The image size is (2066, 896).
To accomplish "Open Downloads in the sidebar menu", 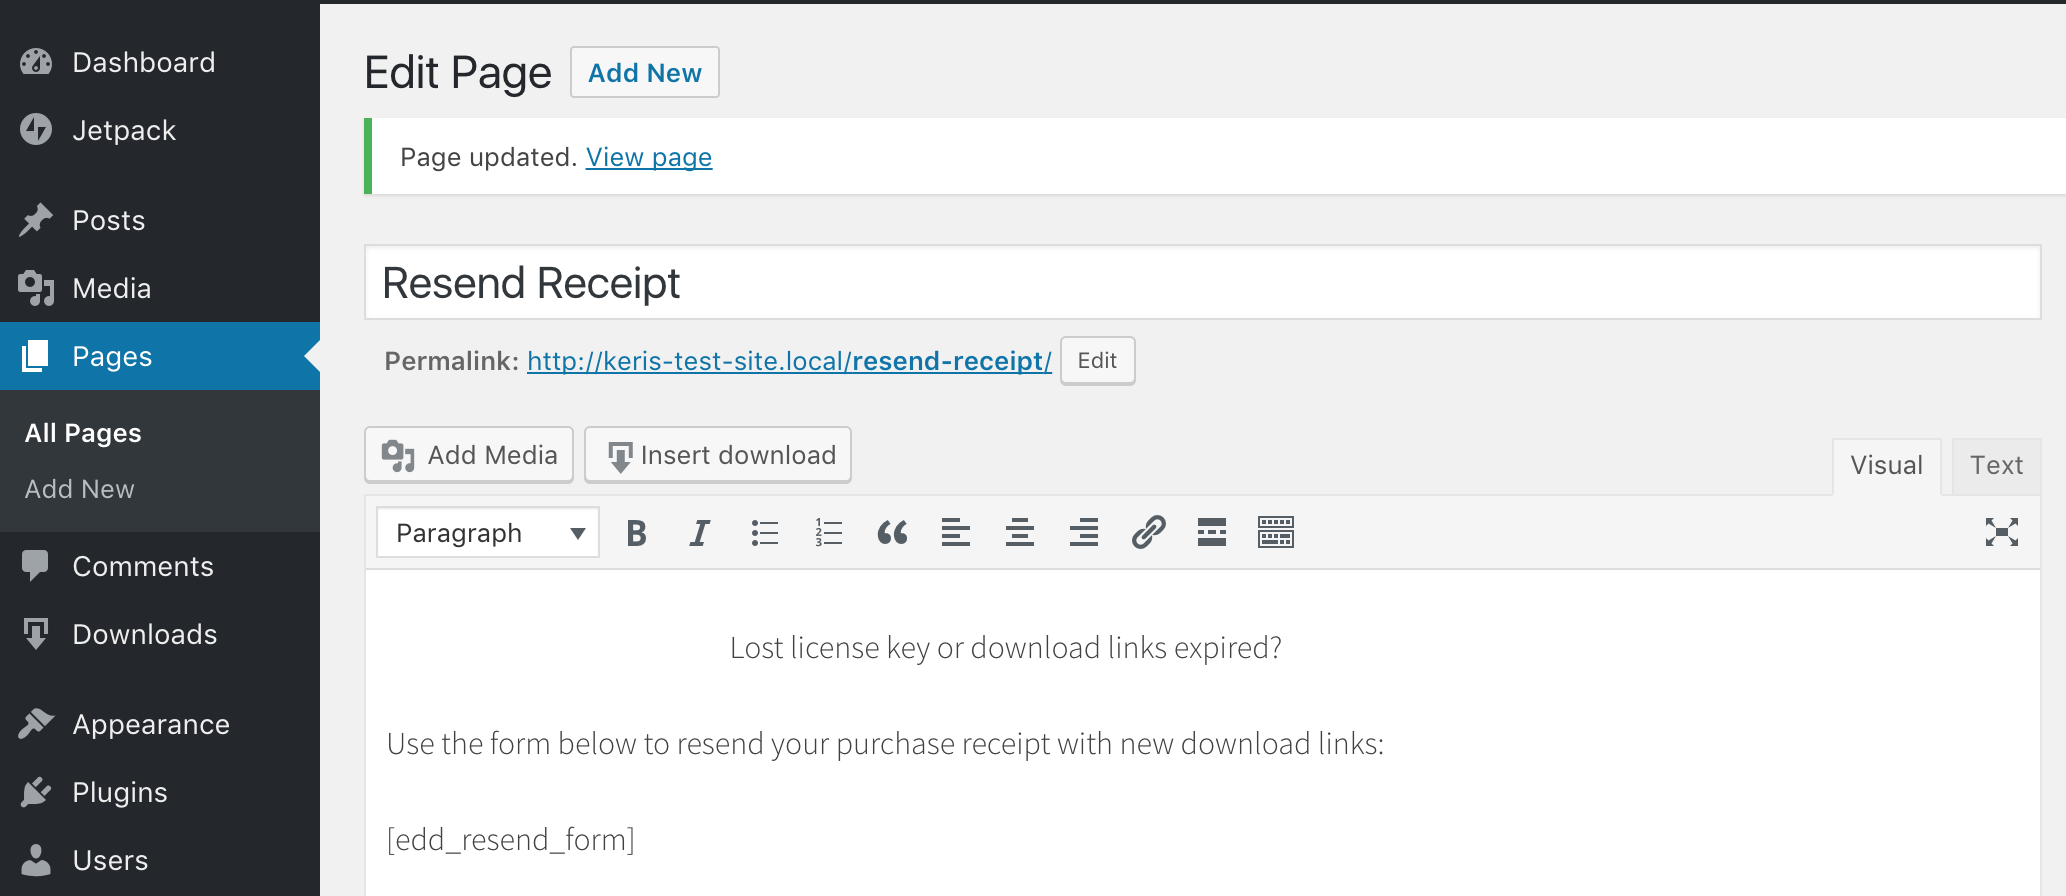I will coord(145,635).
